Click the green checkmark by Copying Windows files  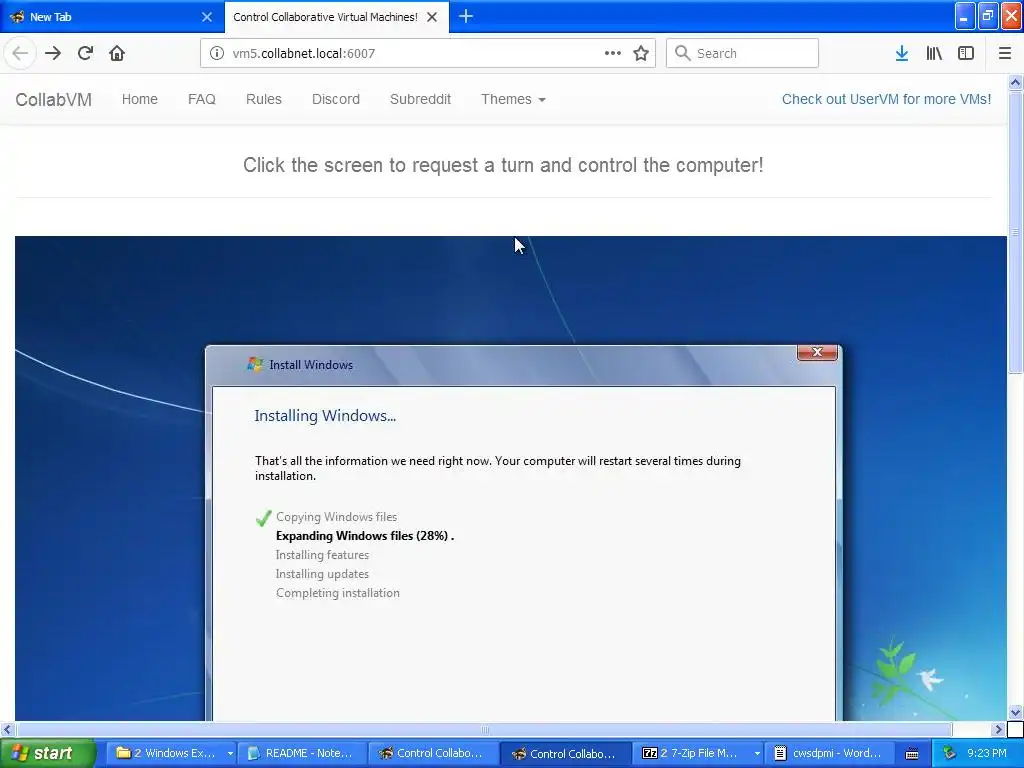click(263, 518)
